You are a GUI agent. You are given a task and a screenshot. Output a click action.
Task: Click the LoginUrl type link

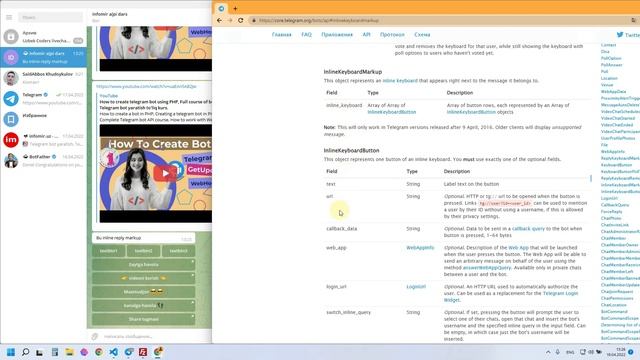tap(416, 287)
